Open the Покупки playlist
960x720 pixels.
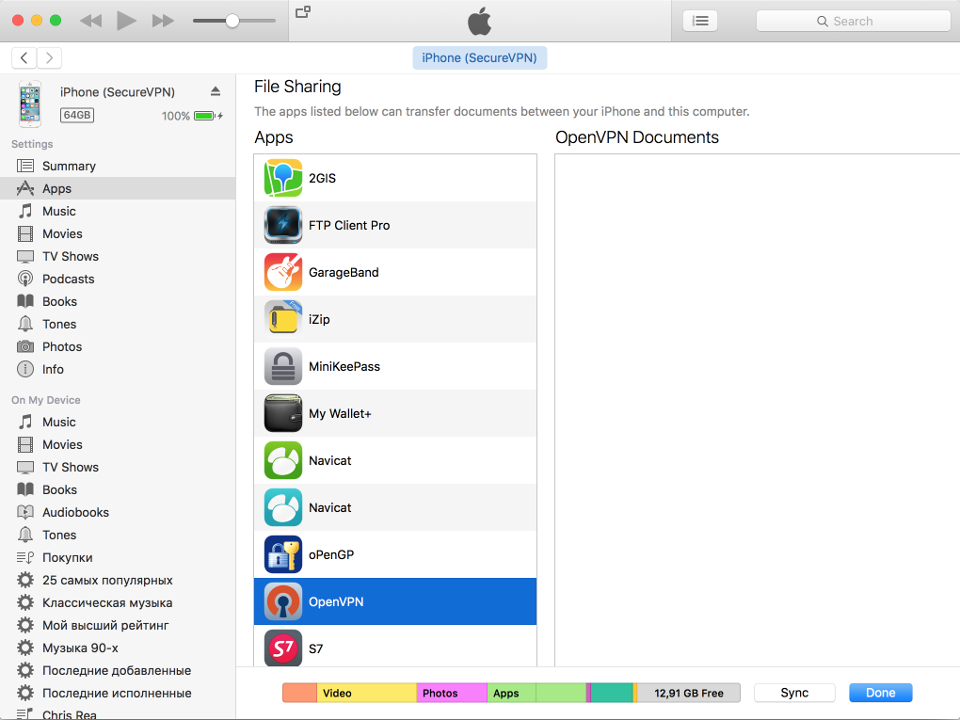pyautogui.click(x=118, y=558)
